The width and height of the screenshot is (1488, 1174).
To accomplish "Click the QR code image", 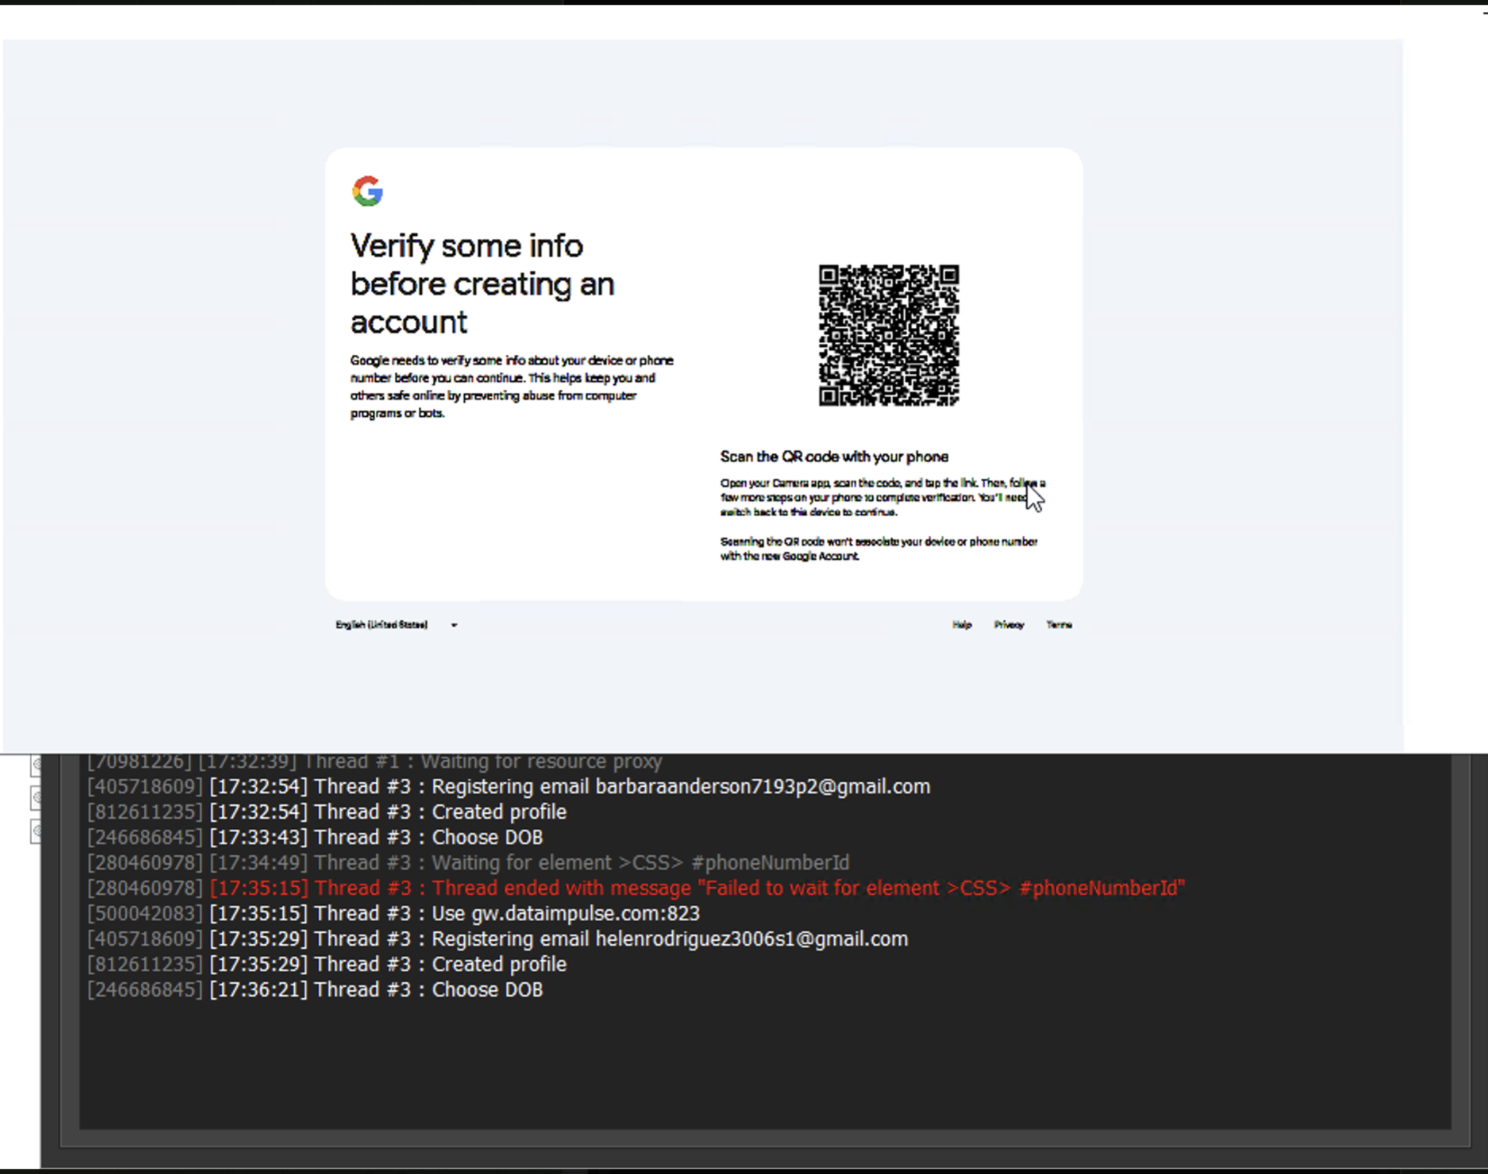I will [889, 335].
